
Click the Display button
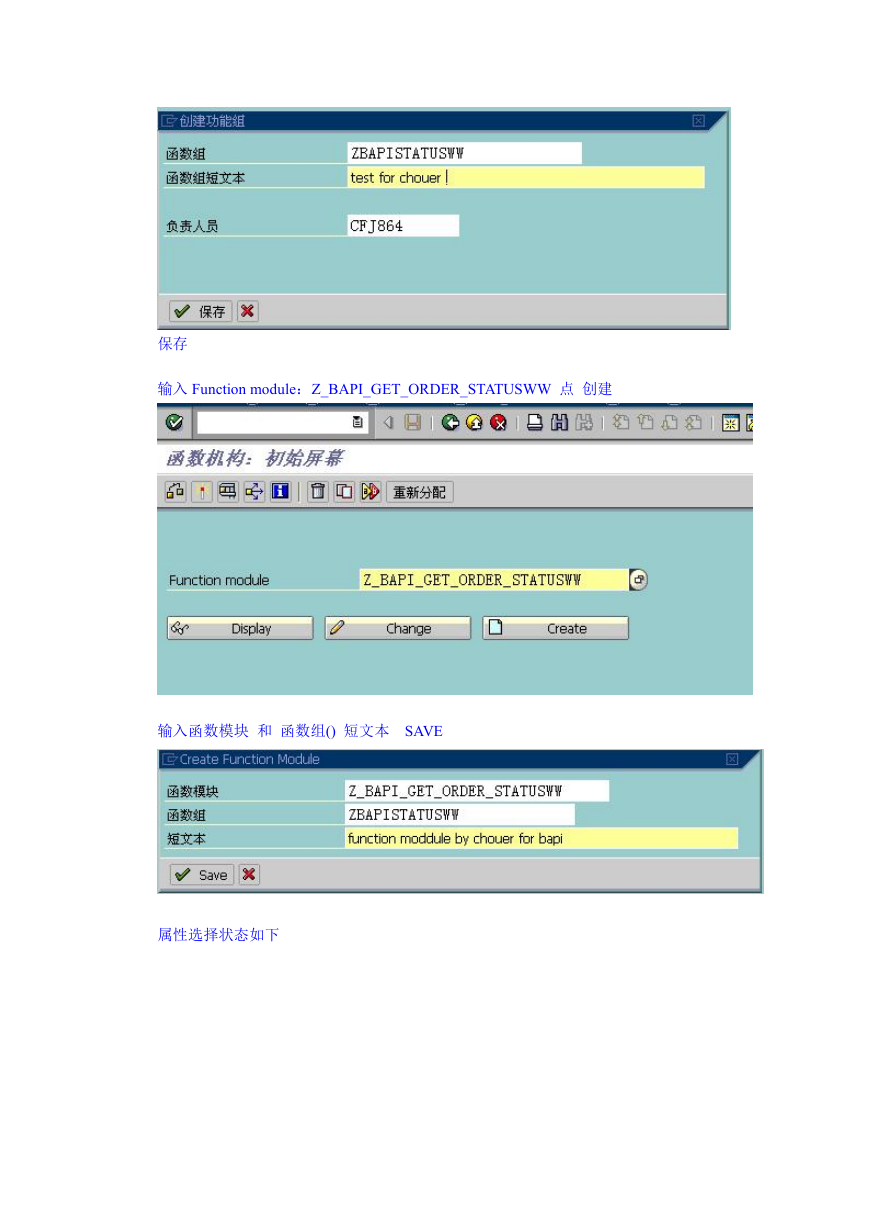point(240,628)
